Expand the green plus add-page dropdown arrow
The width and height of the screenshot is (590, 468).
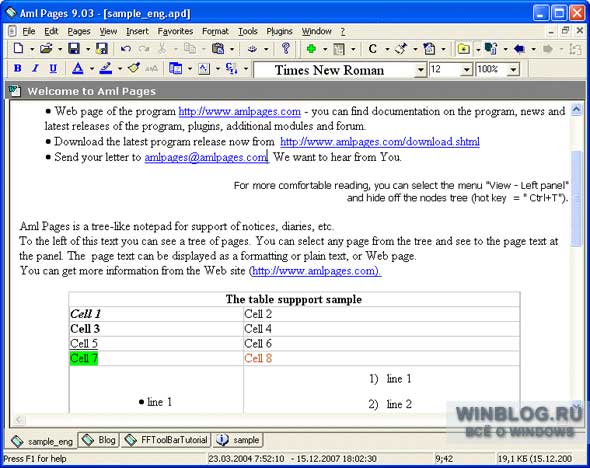[325, 49]
